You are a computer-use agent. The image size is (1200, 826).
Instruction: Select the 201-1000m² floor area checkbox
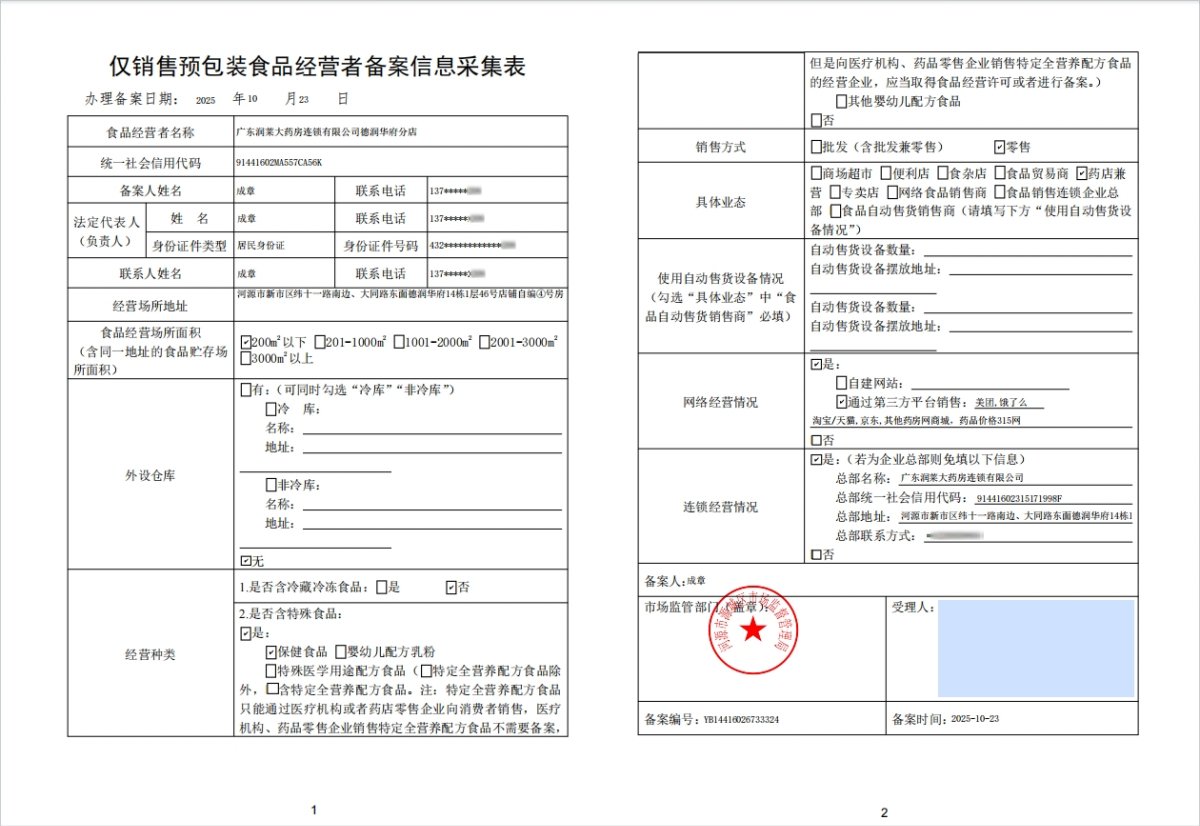click(x=319, y=341)
